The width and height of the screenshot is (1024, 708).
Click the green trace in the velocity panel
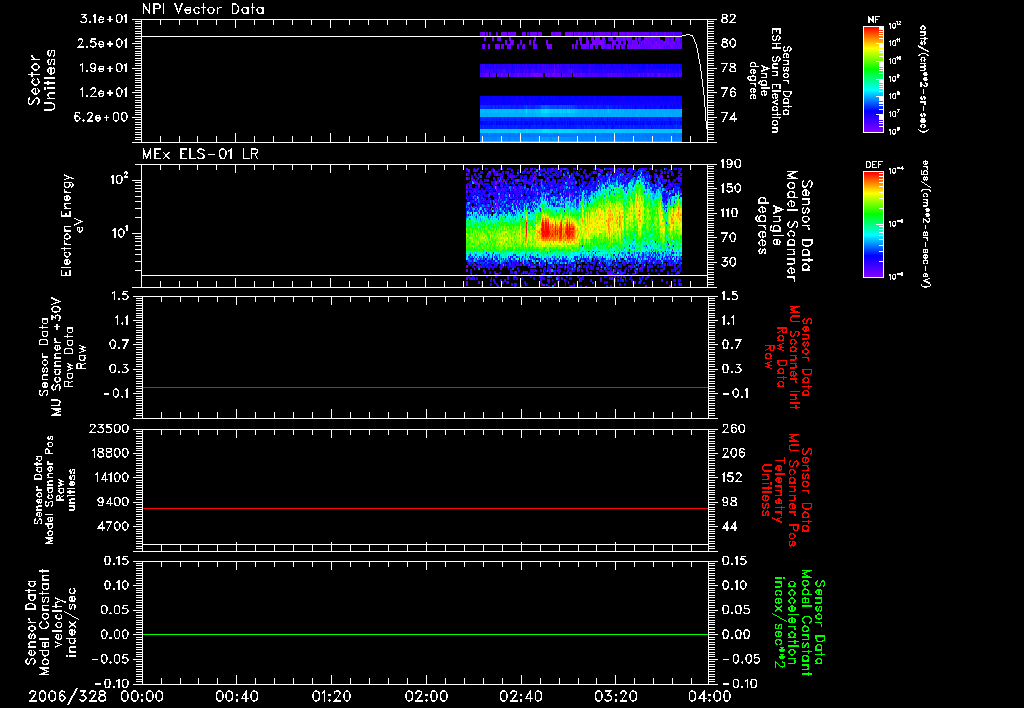(425, 634)
